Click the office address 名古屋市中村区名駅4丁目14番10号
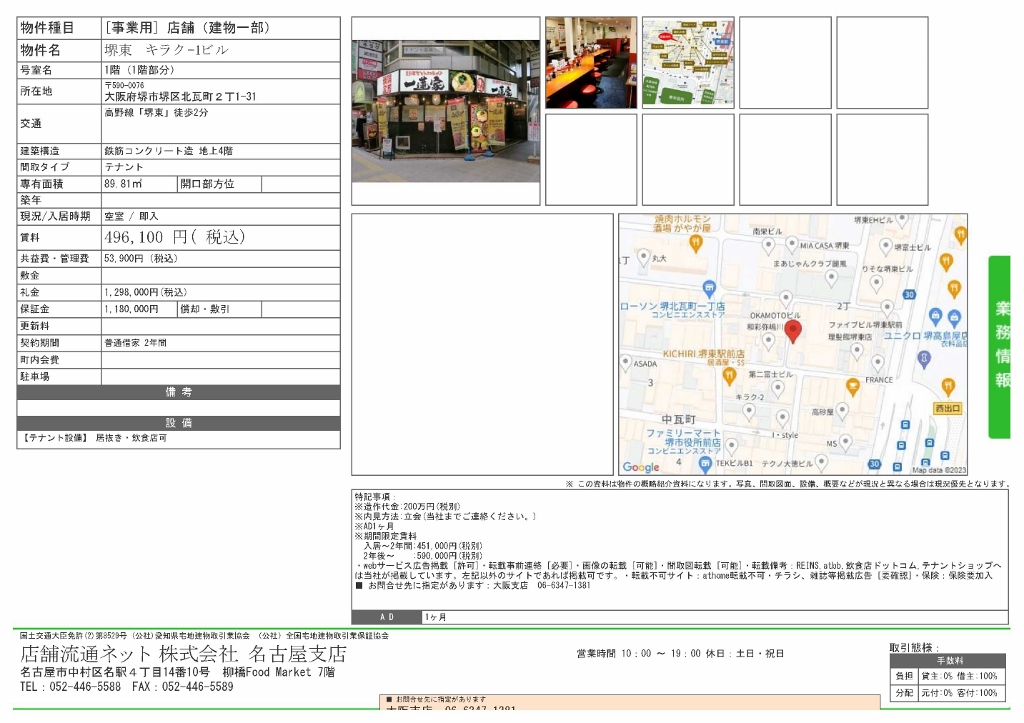Image resolution: width=1024 pixels, height=723 pixels. point(115,671)
